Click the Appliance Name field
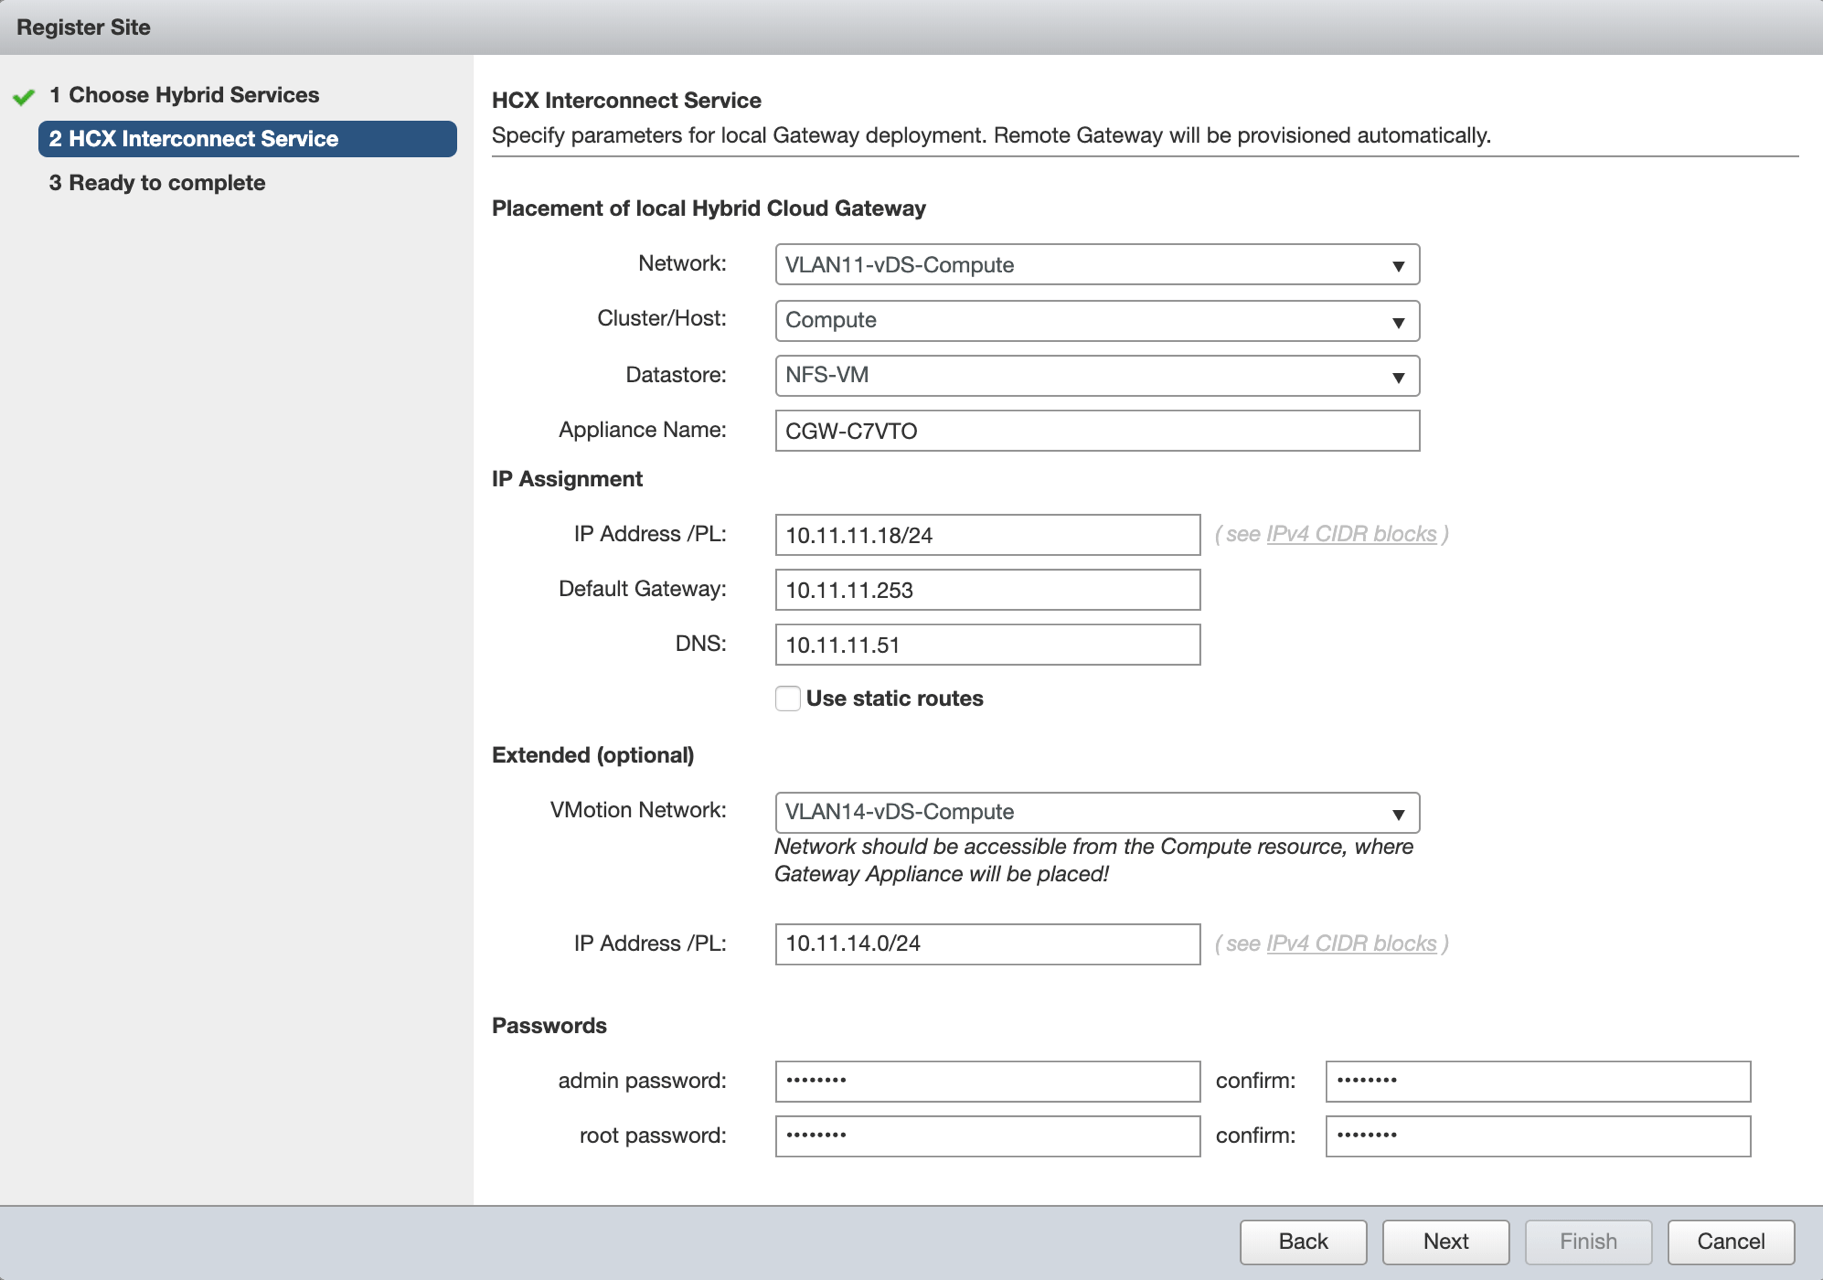The width and height of the screenshot is (1823, 1280). [x=1096, y=431]
